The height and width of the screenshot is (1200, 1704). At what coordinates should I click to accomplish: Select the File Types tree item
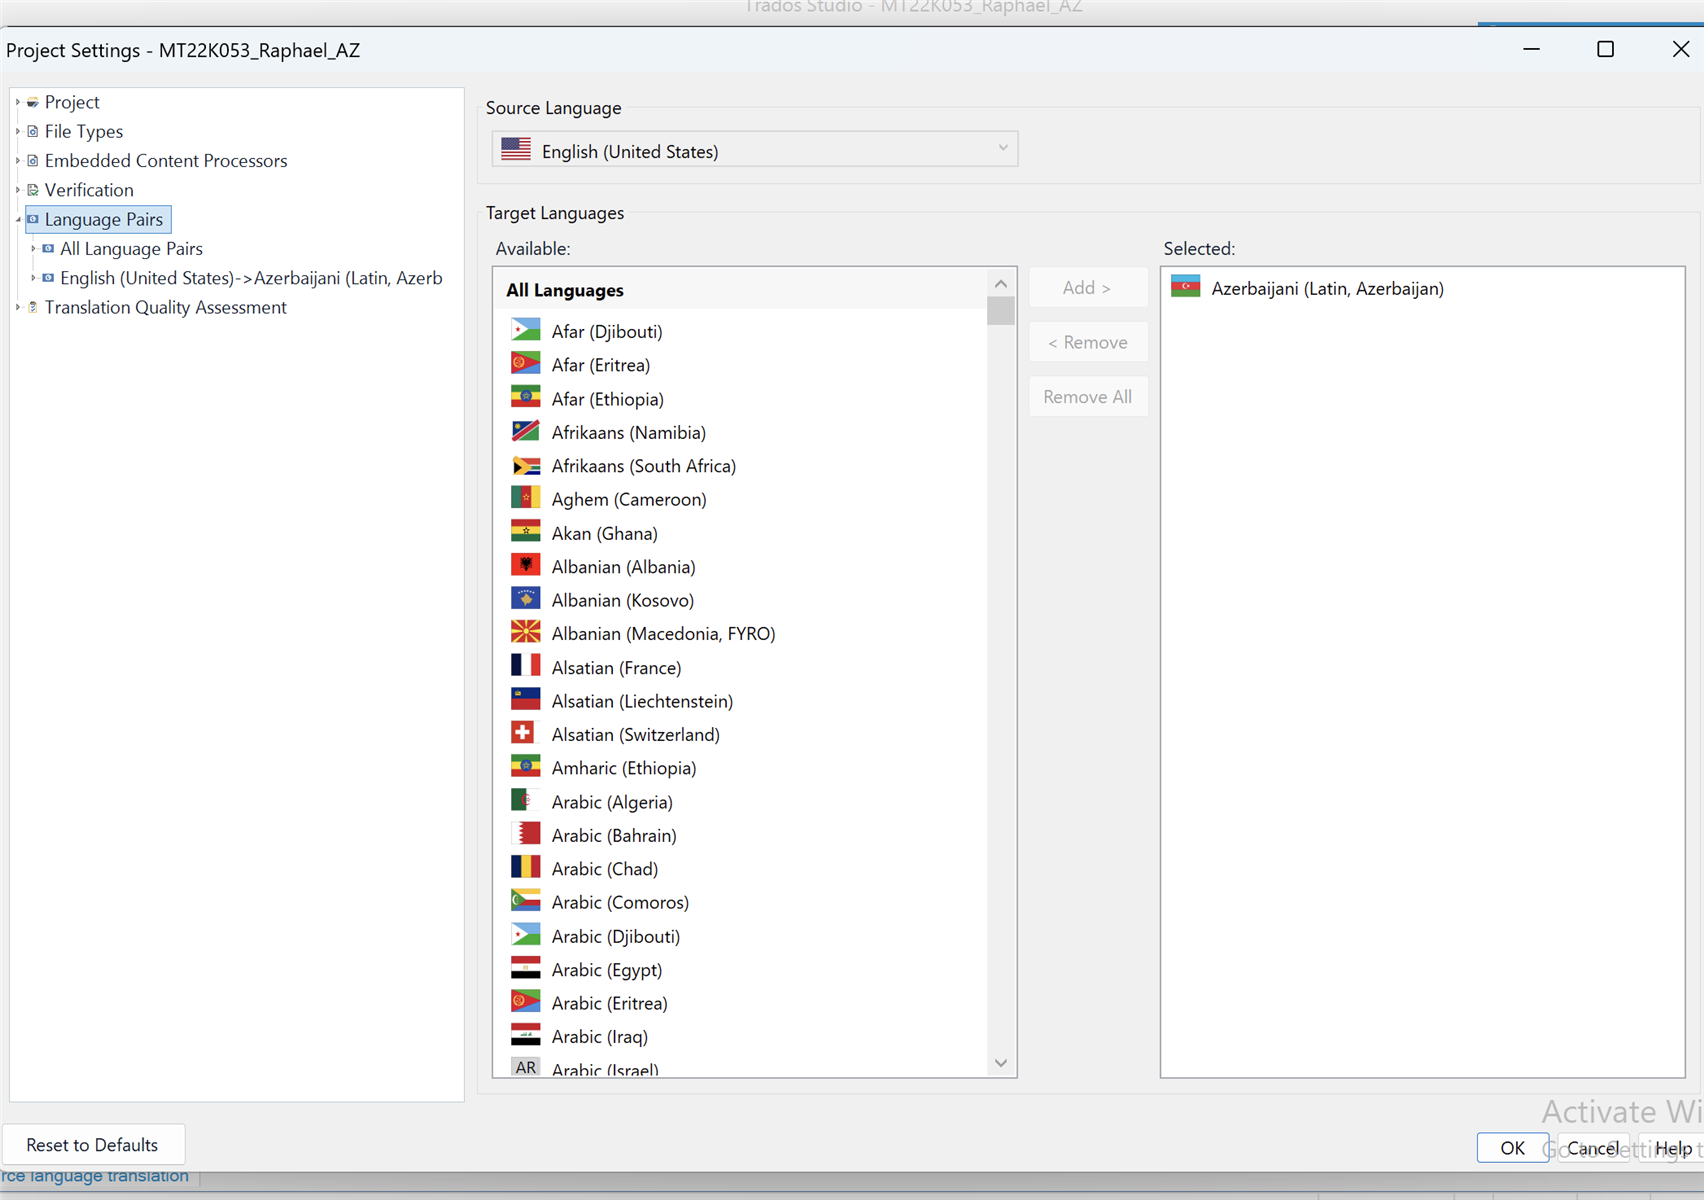(84, 131)
